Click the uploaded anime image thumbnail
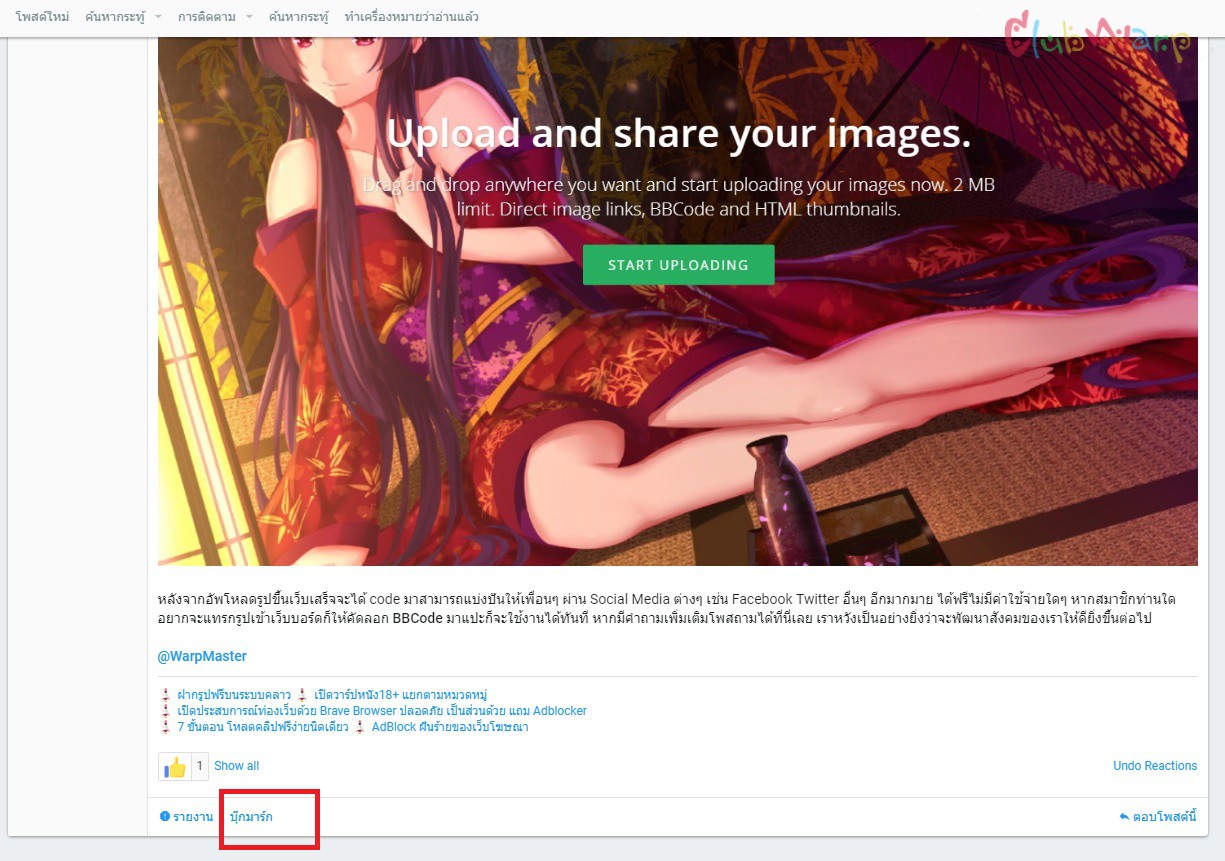The height and width of the screenshot is (861, 1225). (x=677, y=300)
